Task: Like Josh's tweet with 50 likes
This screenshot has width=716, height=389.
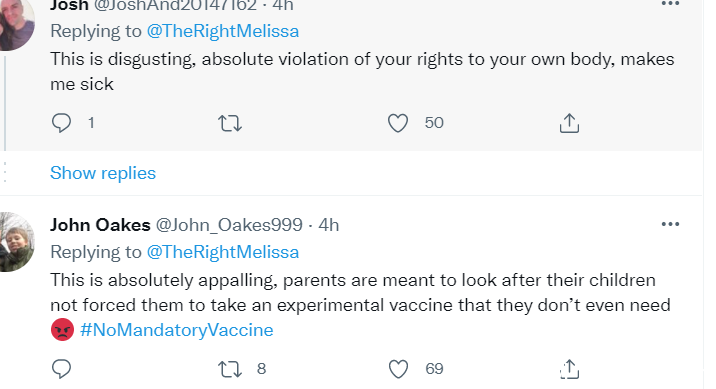Action: tap(398, 123)
